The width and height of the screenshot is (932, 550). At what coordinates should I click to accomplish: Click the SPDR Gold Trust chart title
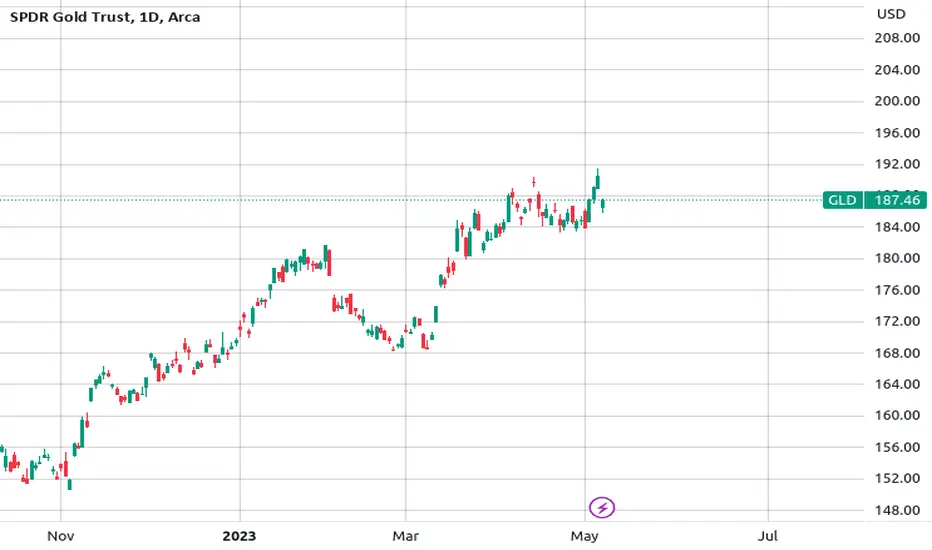(105, 17)
